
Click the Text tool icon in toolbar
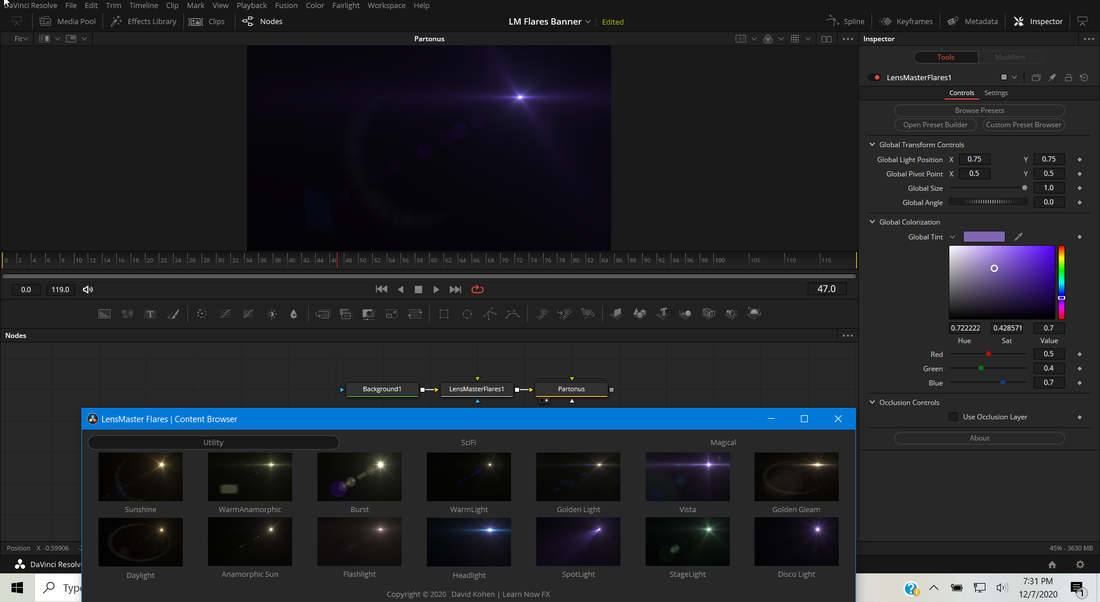point(150,314)
